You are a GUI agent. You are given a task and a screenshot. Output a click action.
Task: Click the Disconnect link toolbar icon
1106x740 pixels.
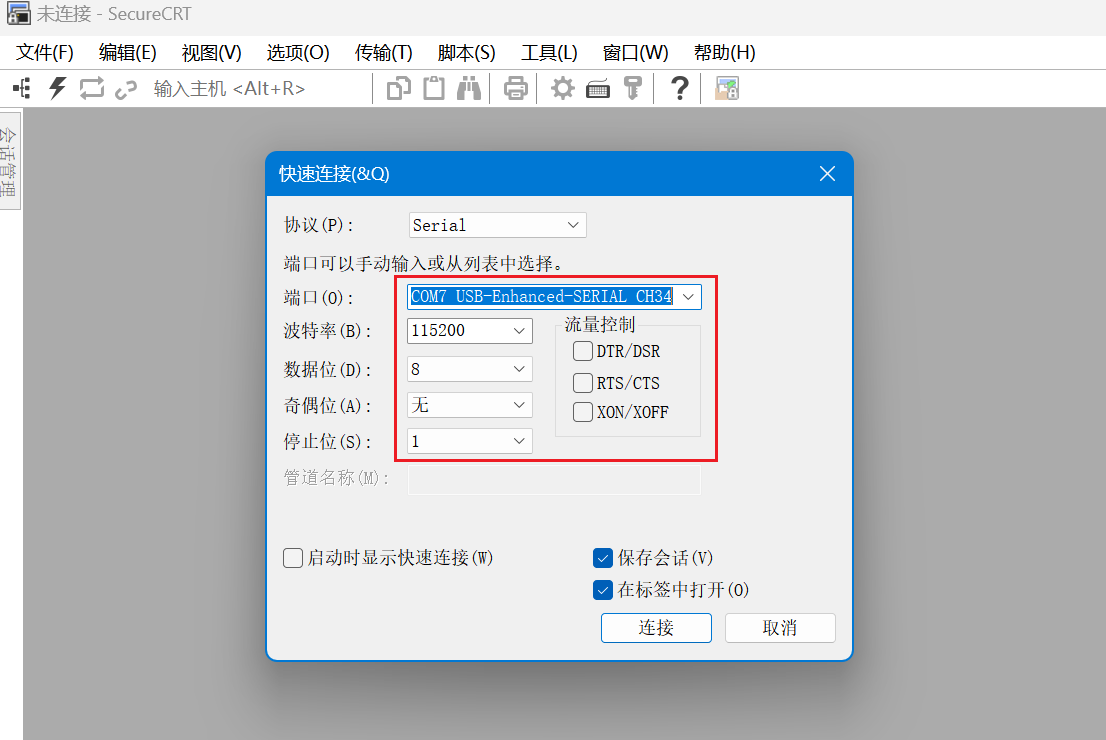click(x=126, y=90)
